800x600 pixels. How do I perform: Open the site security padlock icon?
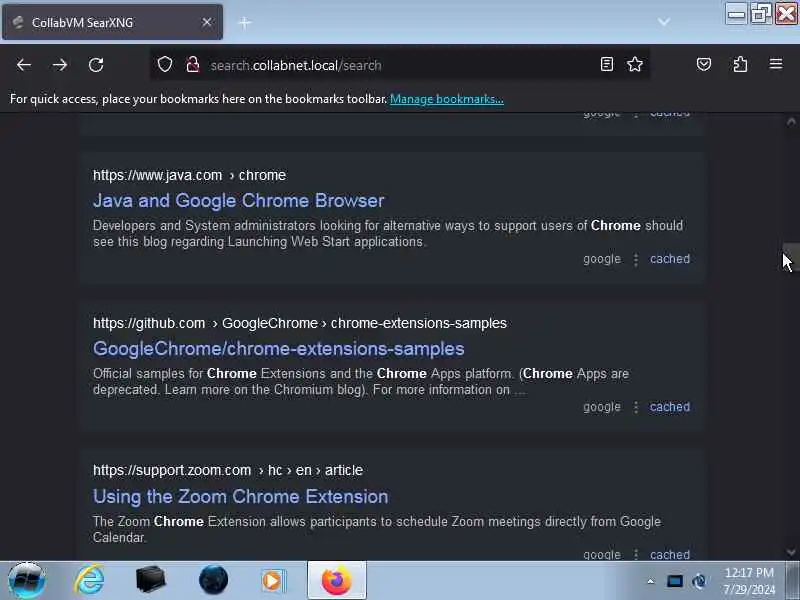[193, 64]
